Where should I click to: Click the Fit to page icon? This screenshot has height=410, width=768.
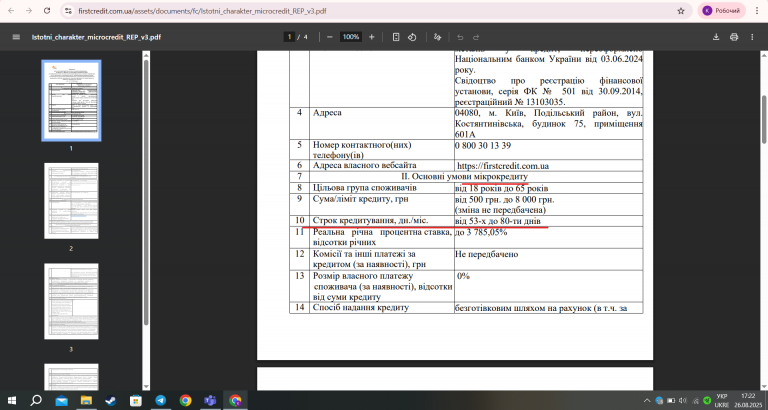point(396,37)
